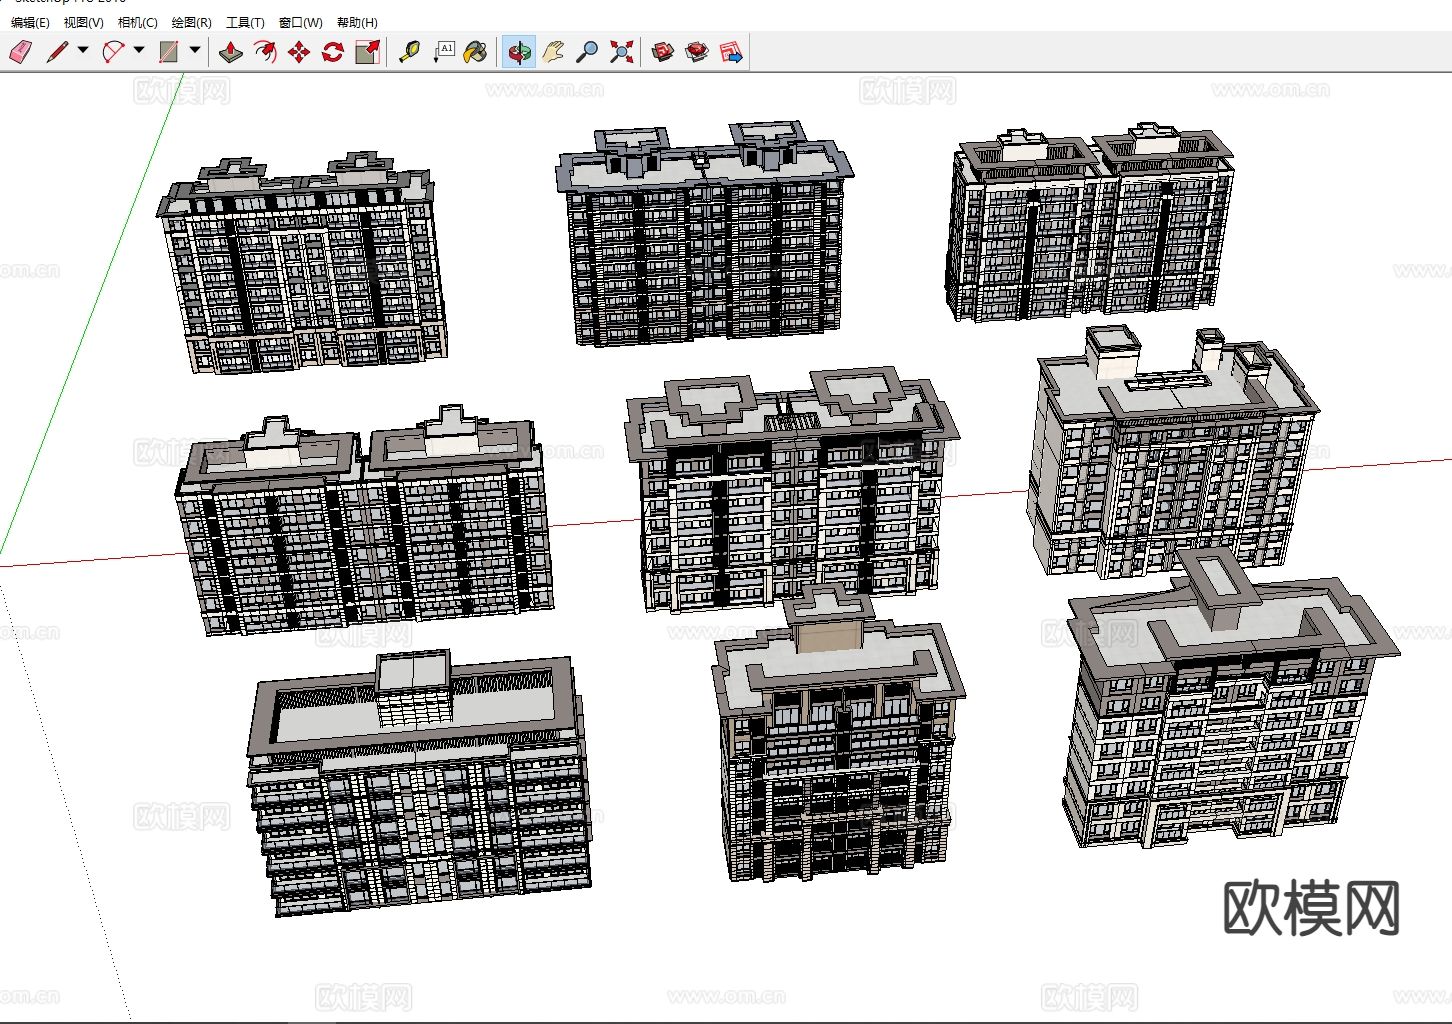Select the Tape Measure tool

point(409,52)
